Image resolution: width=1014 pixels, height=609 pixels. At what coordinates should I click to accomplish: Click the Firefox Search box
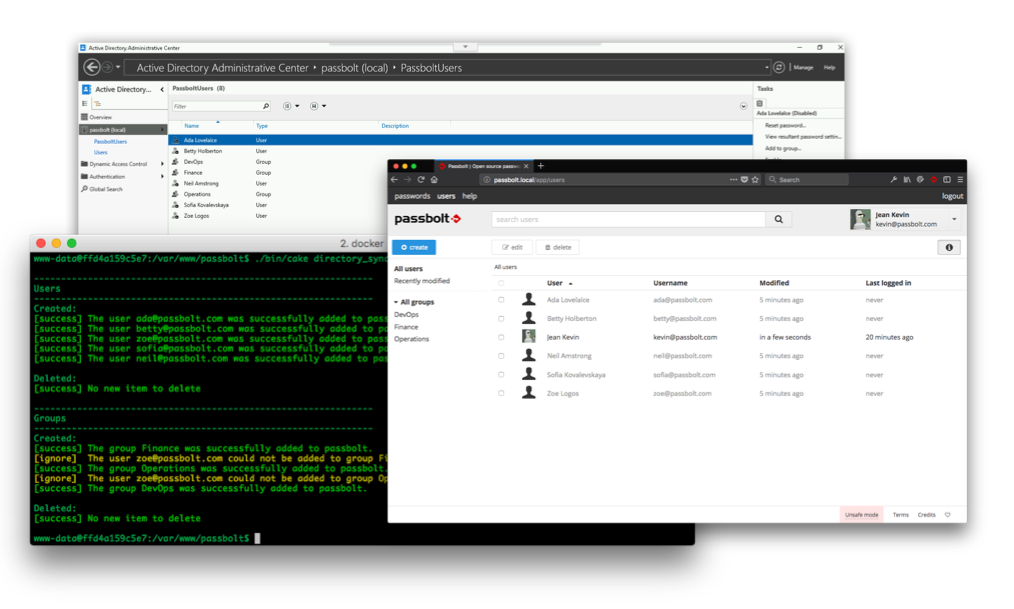[807, 180]
